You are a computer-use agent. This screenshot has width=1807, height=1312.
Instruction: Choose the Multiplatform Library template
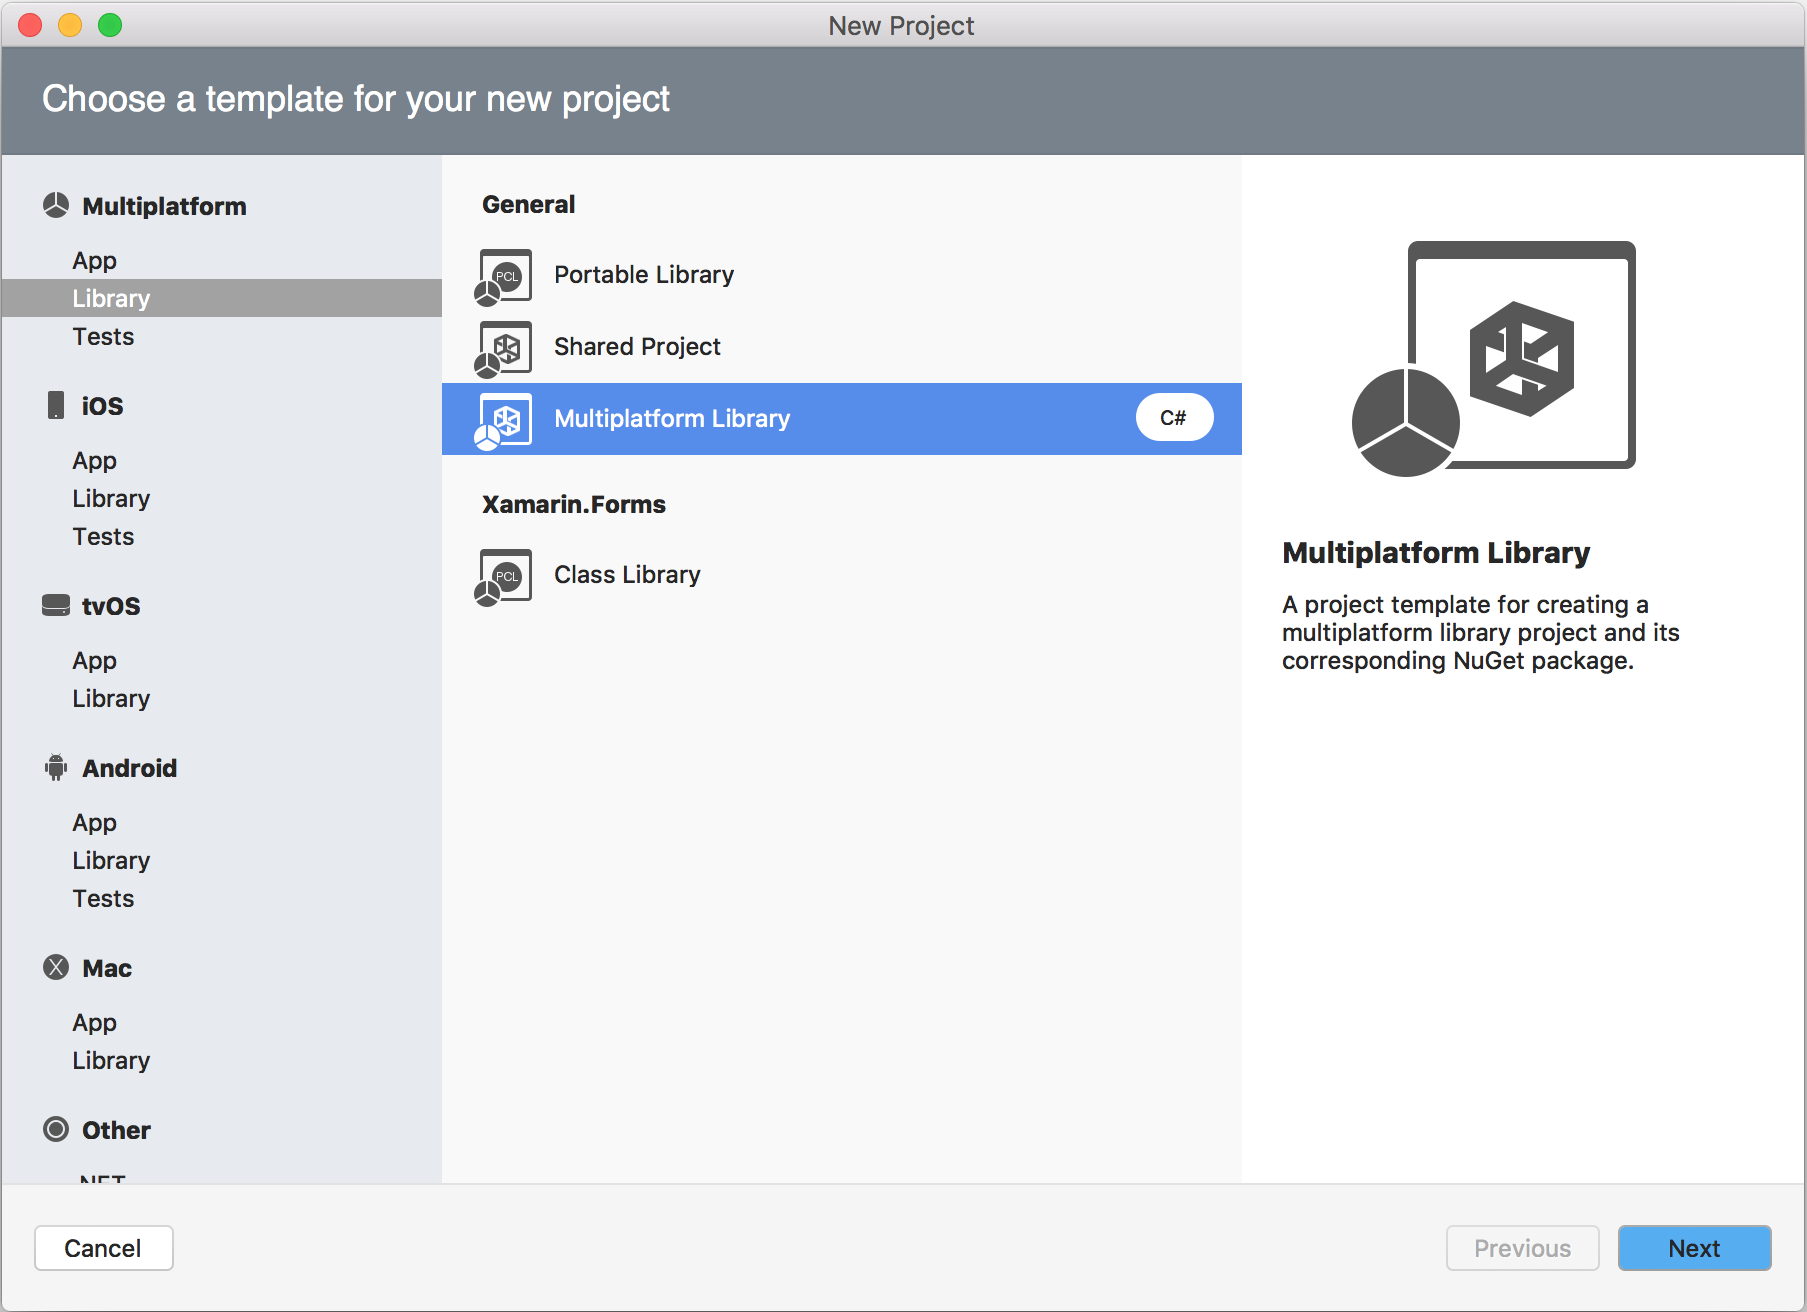[x=842, y=419]
